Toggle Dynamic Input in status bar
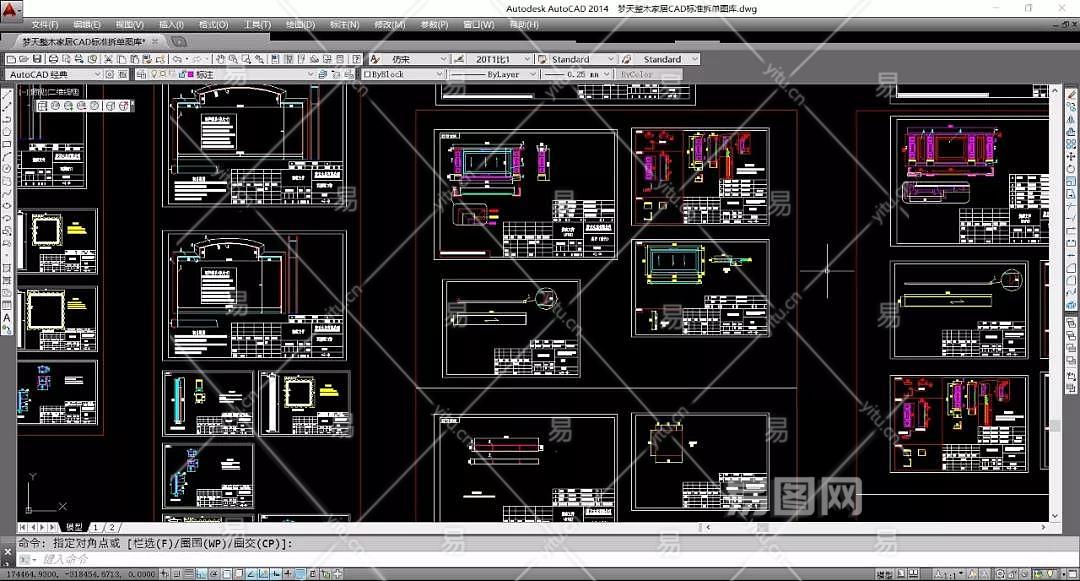 tap(276, 573)
